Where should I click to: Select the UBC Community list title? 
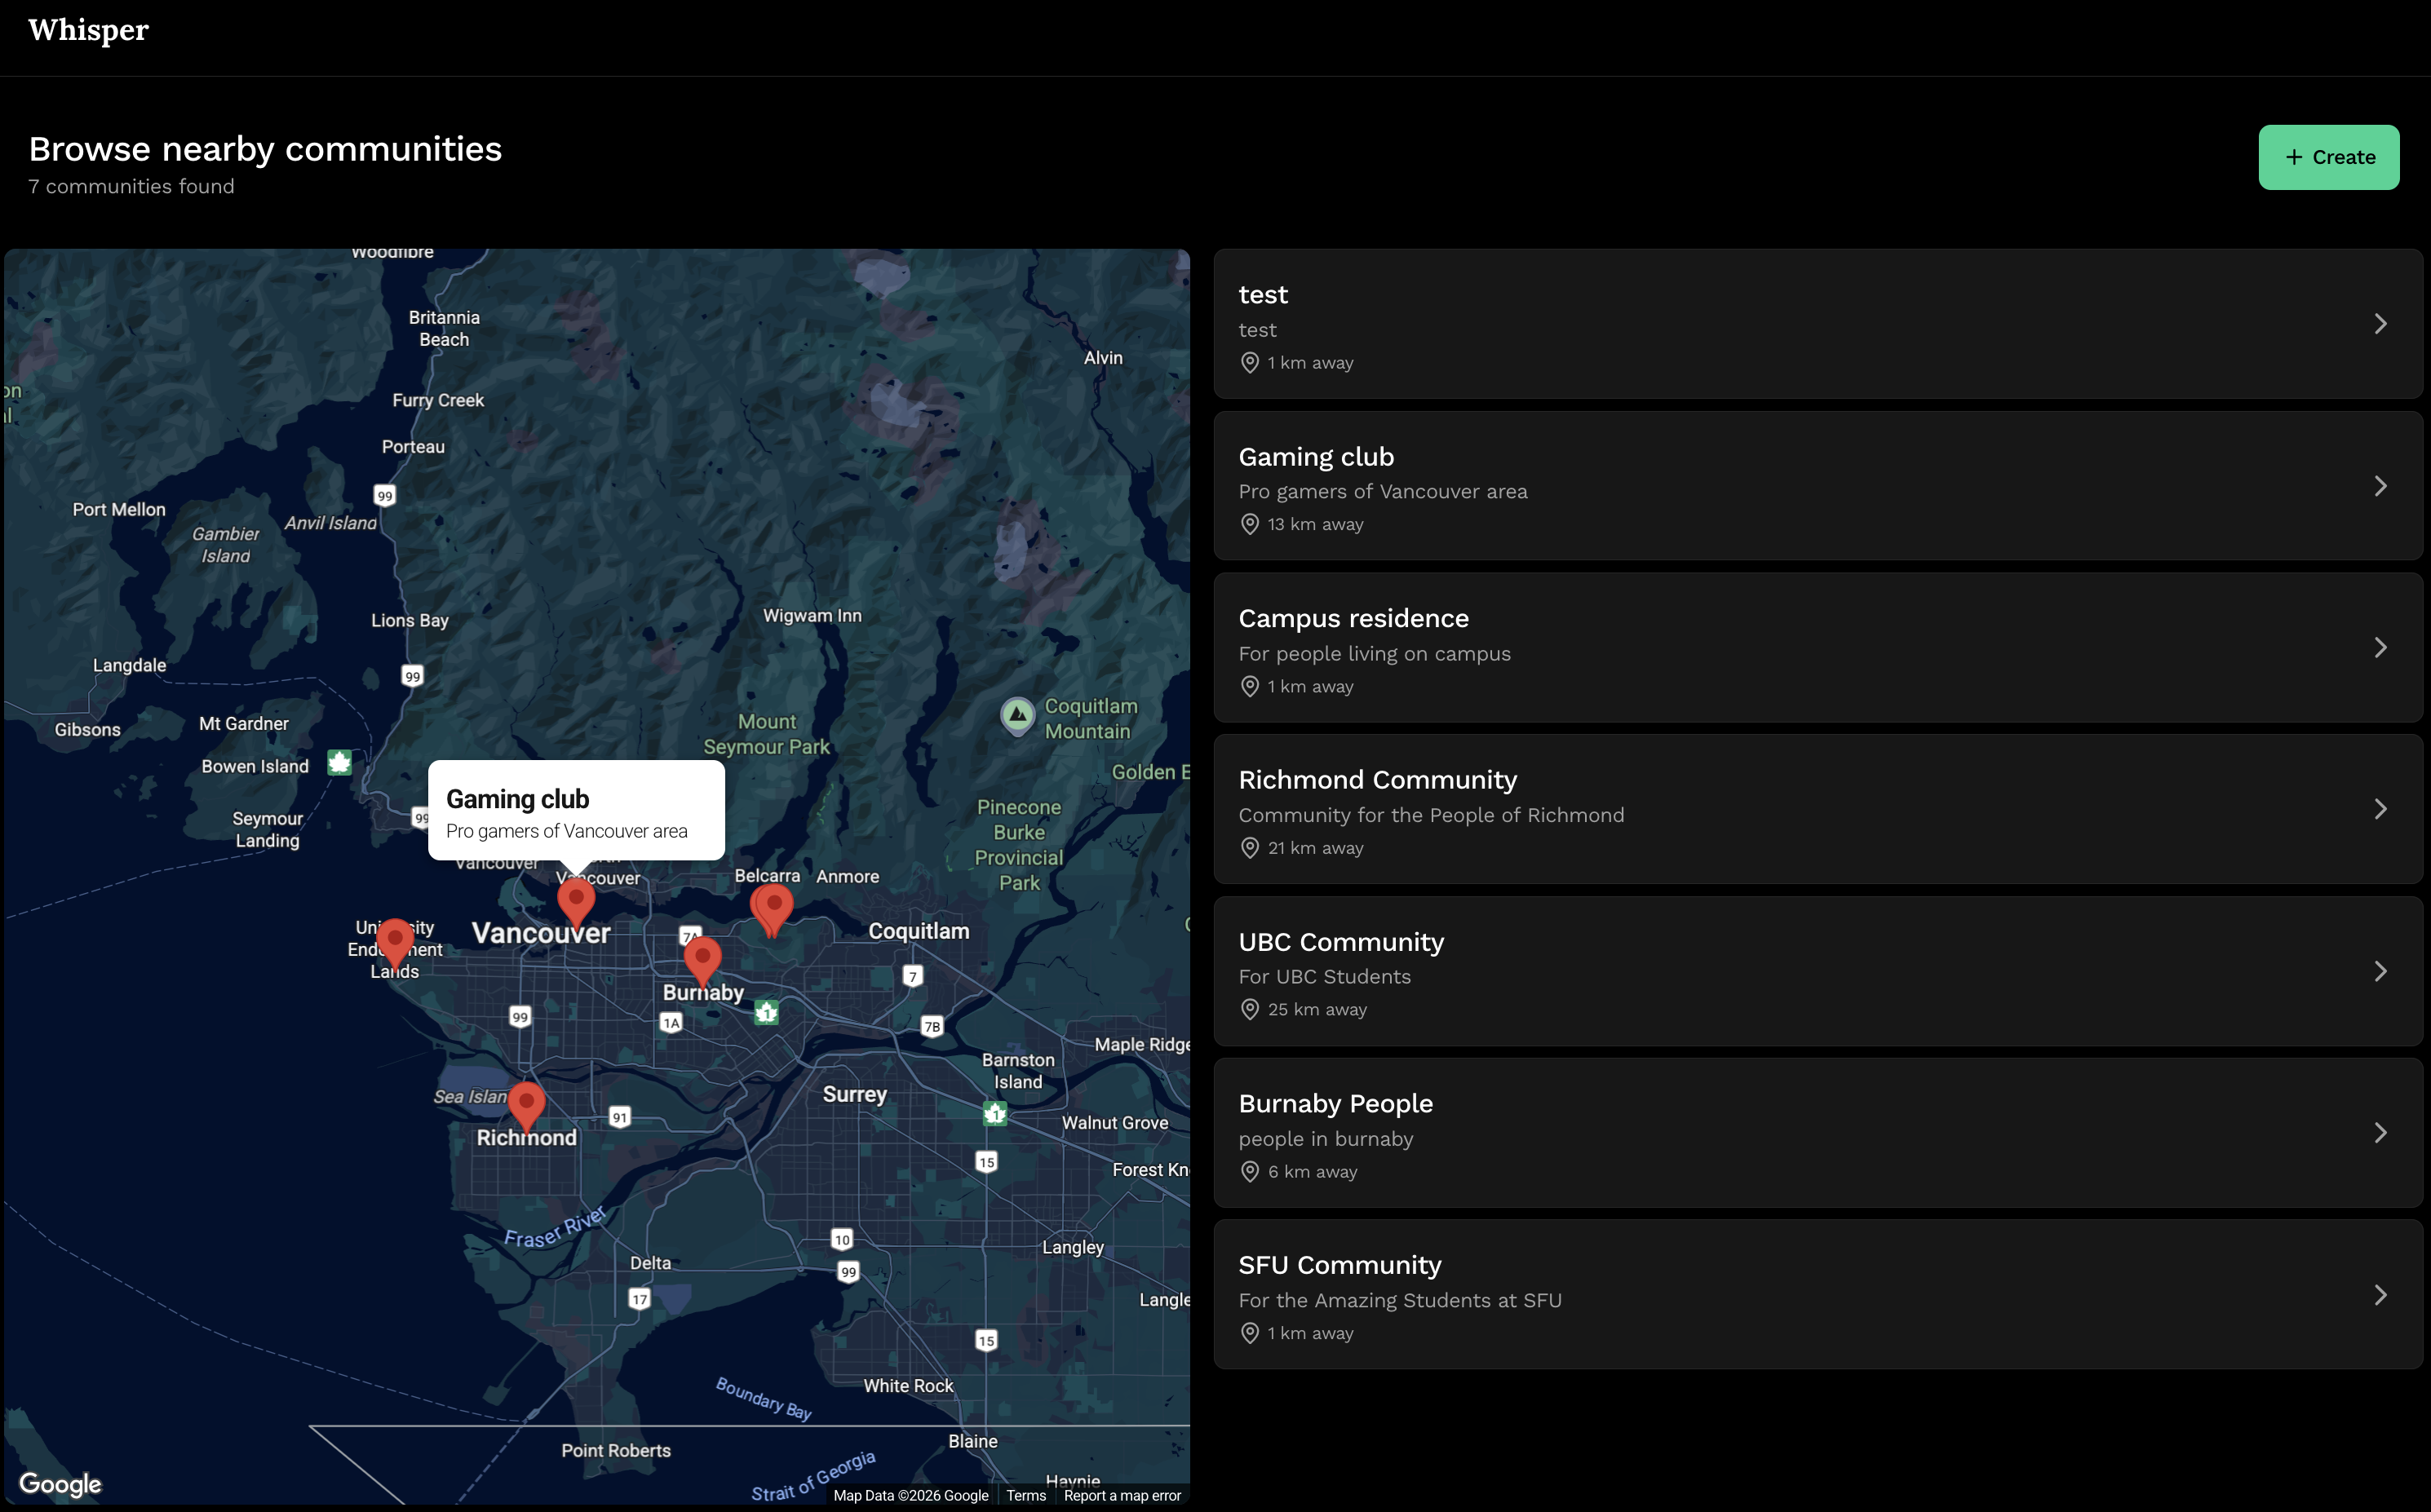(x=1340, y=942)
